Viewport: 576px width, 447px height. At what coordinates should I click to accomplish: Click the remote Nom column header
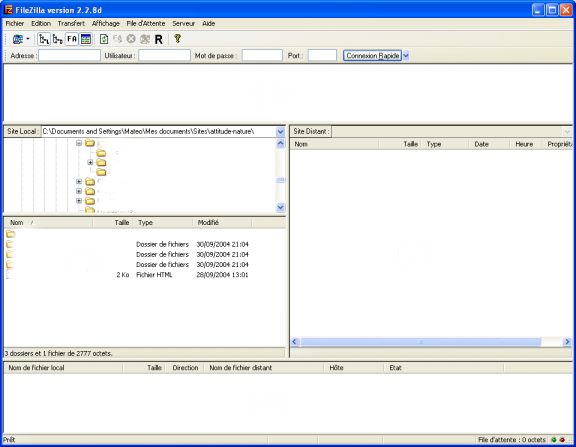click(335, 144)
